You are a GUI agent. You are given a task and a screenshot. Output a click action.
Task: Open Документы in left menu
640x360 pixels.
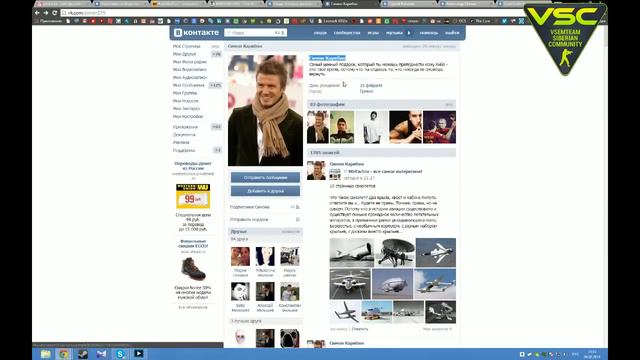(x=184, y=135)
